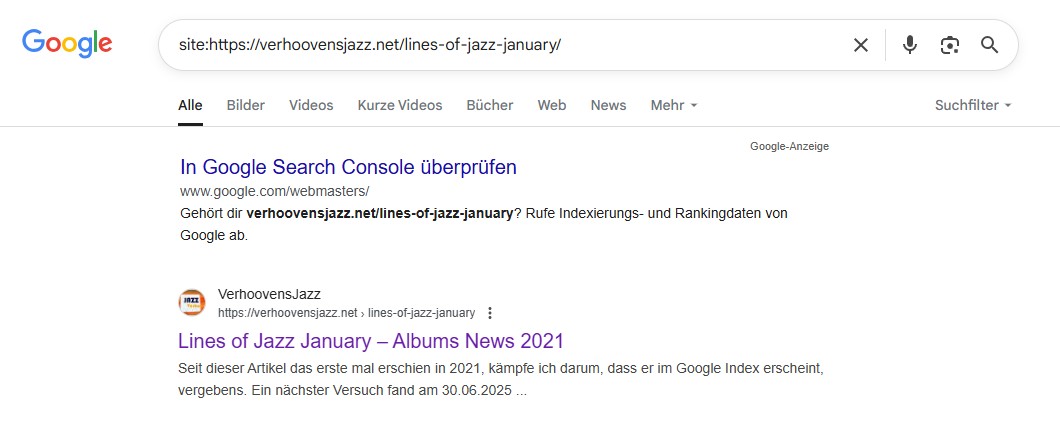Open 'Lines of Jazz January – Albums News 2021'
The height and width of the screenshot is (442, 1060).
[x=370, y=340]
